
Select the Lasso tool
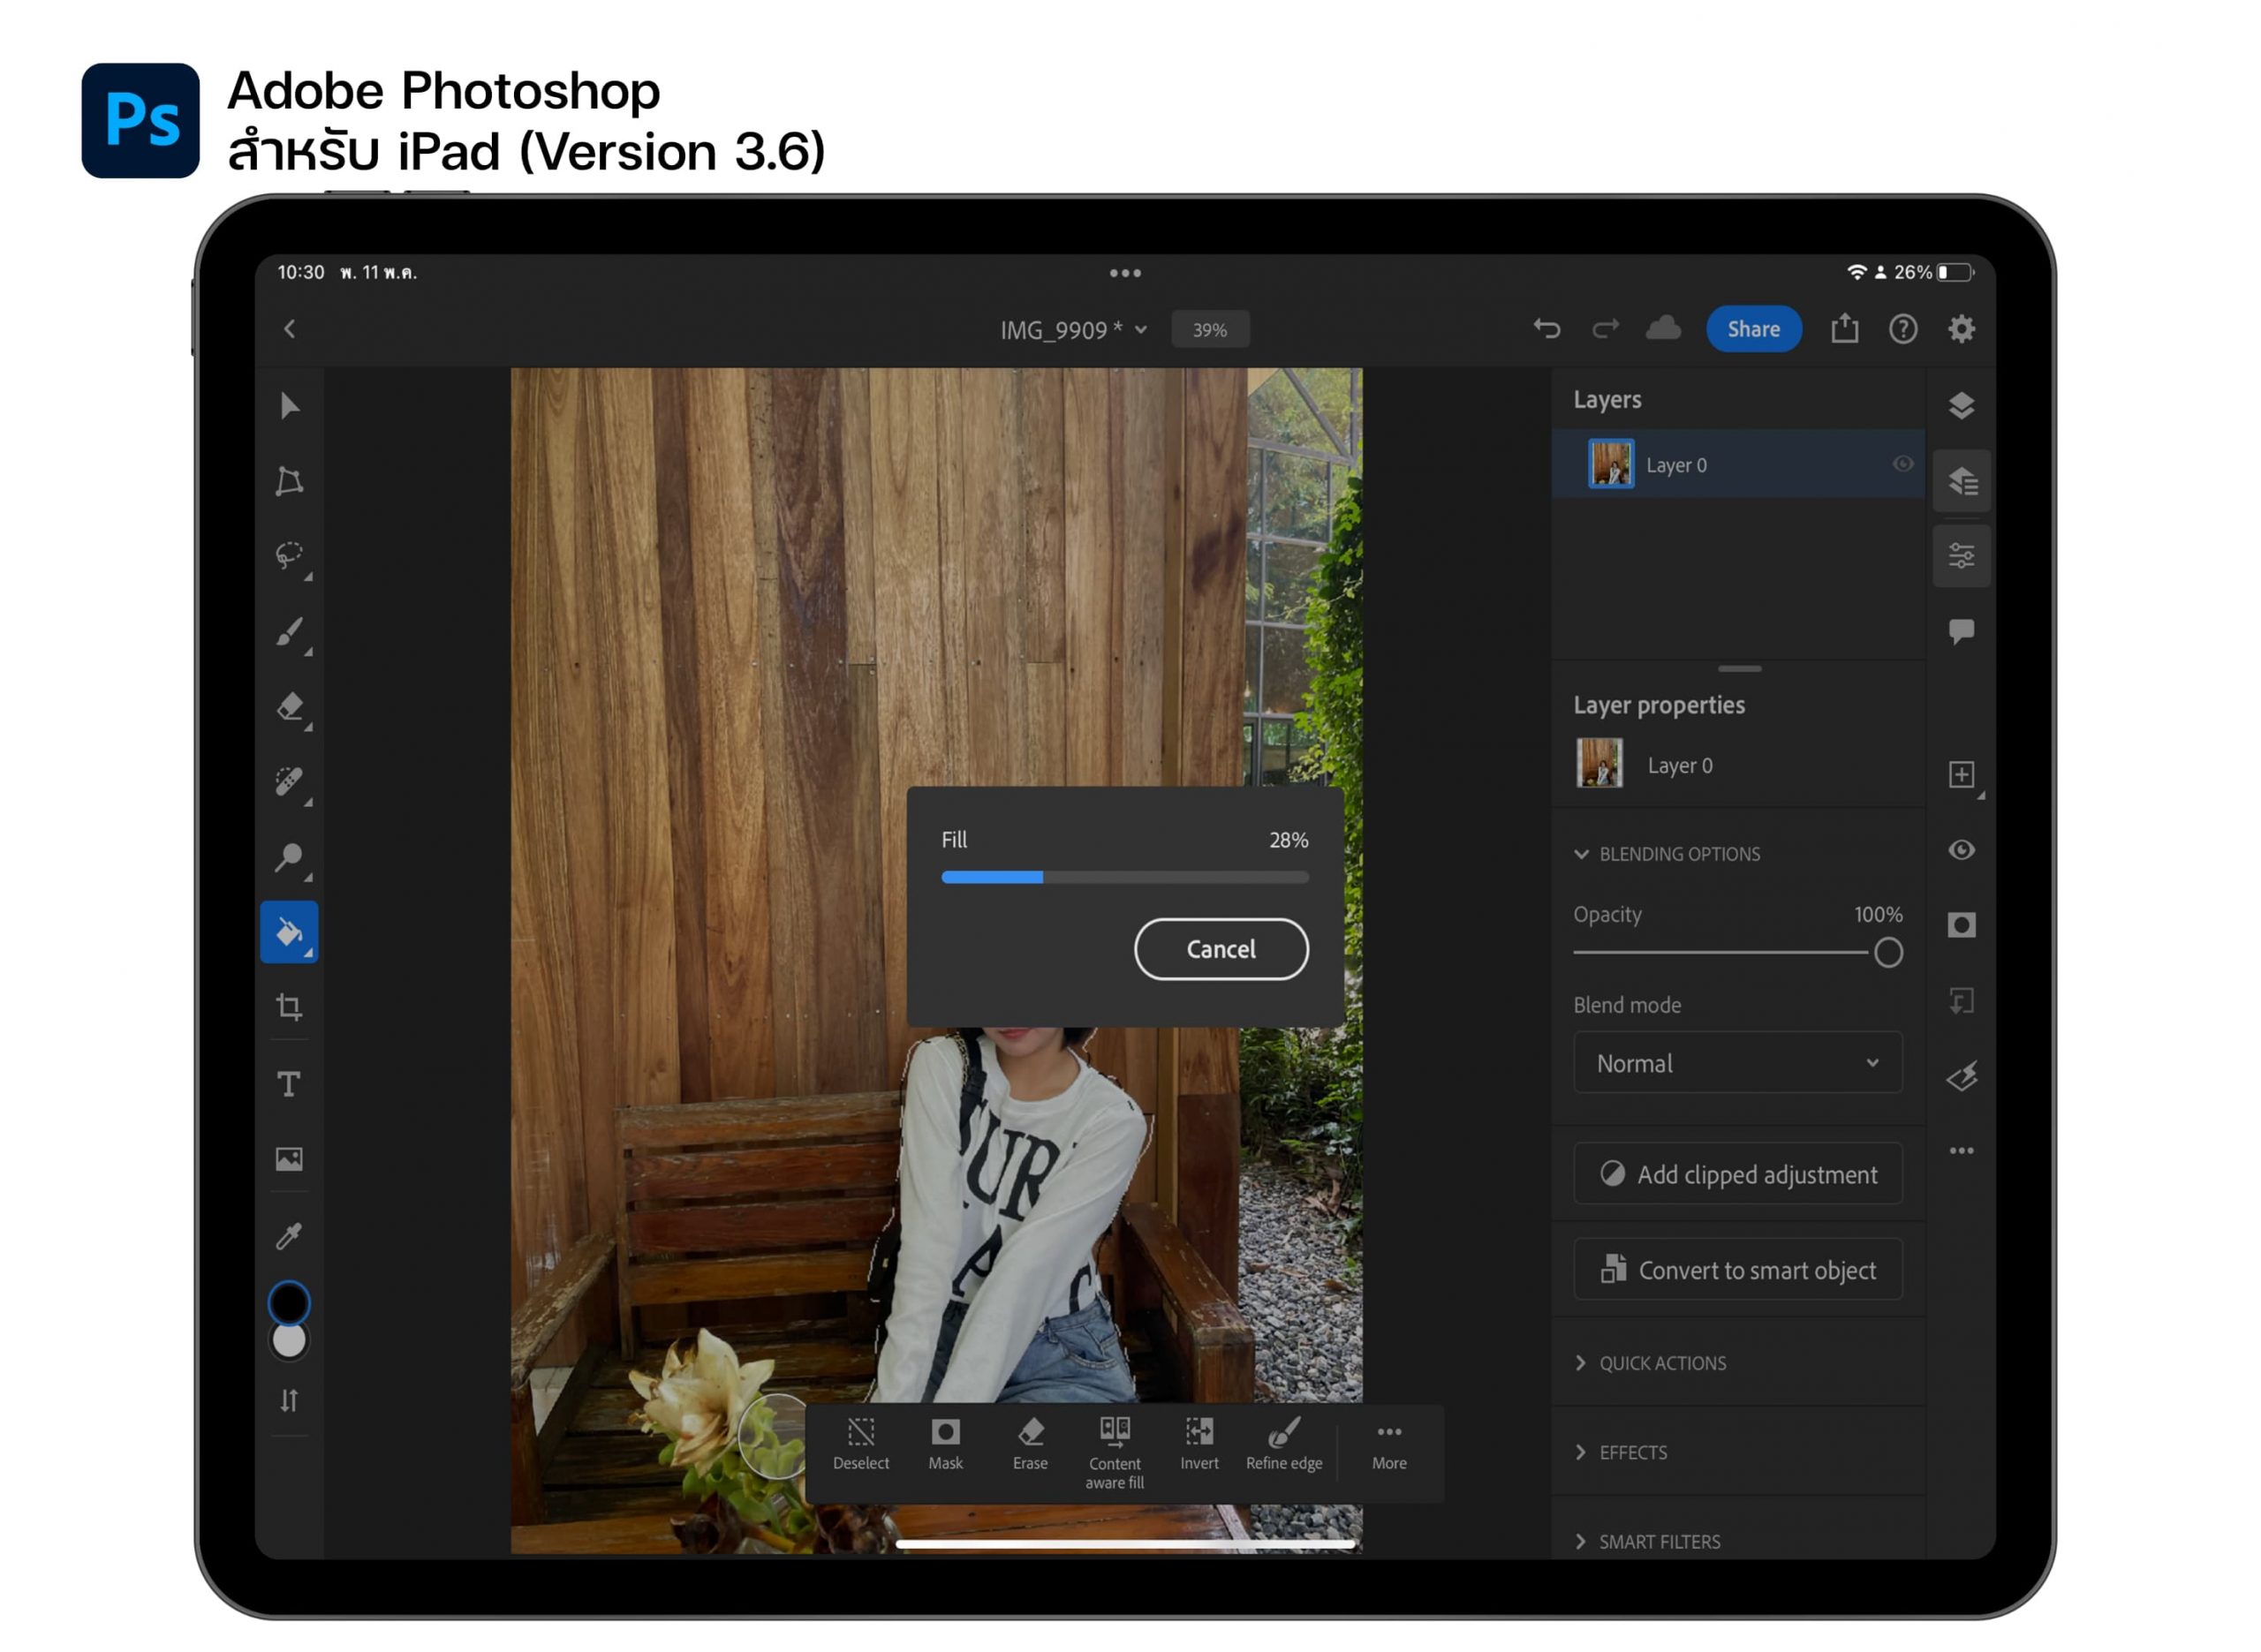pyautogui.click(x=289, y=556)
